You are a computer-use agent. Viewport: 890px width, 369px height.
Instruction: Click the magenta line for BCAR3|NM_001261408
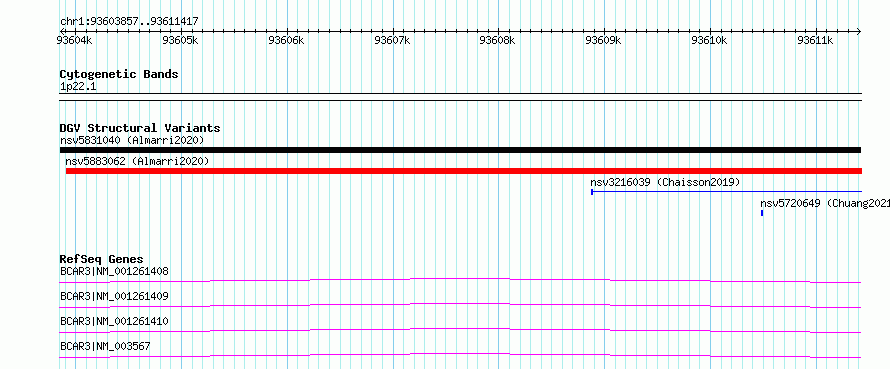(460, 280)
